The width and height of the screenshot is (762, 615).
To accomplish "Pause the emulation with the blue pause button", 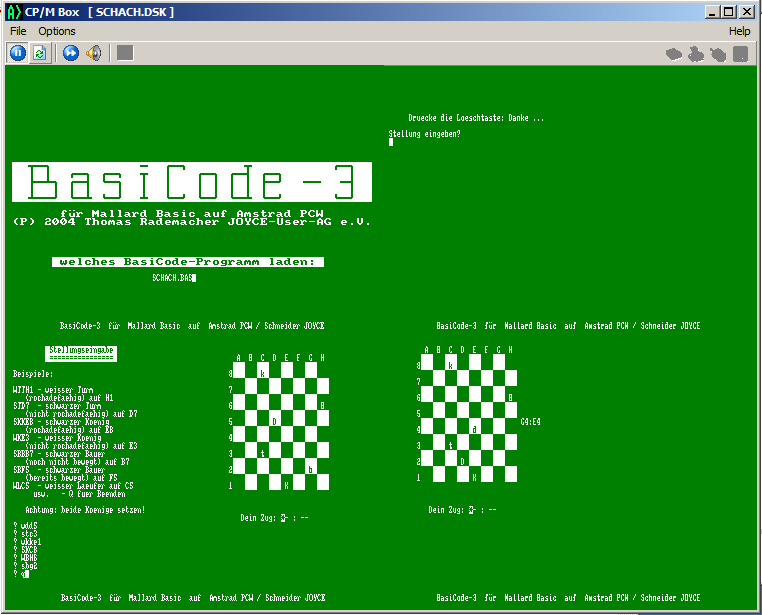I will click(x=17, y=52).
